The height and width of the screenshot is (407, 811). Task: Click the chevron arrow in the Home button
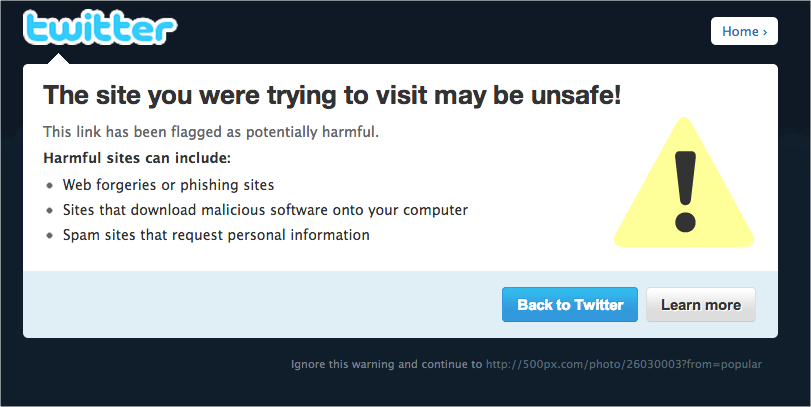point(765,32)
